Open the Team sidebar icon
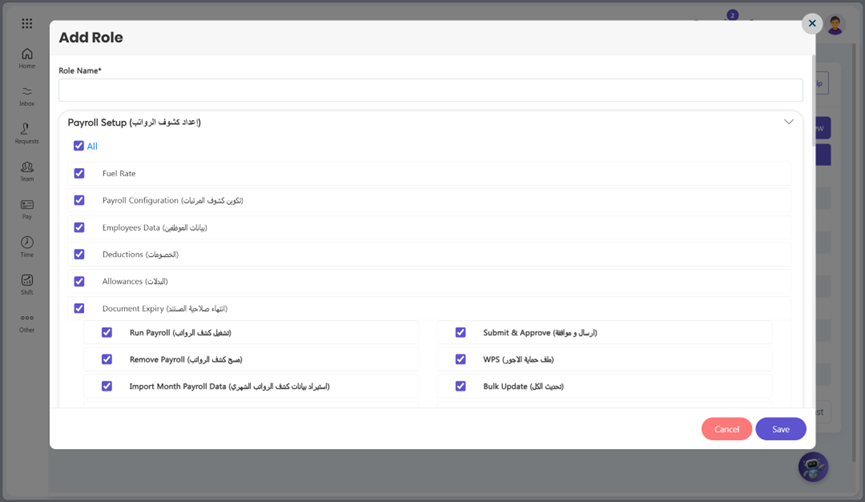 [x=27, y=167]
